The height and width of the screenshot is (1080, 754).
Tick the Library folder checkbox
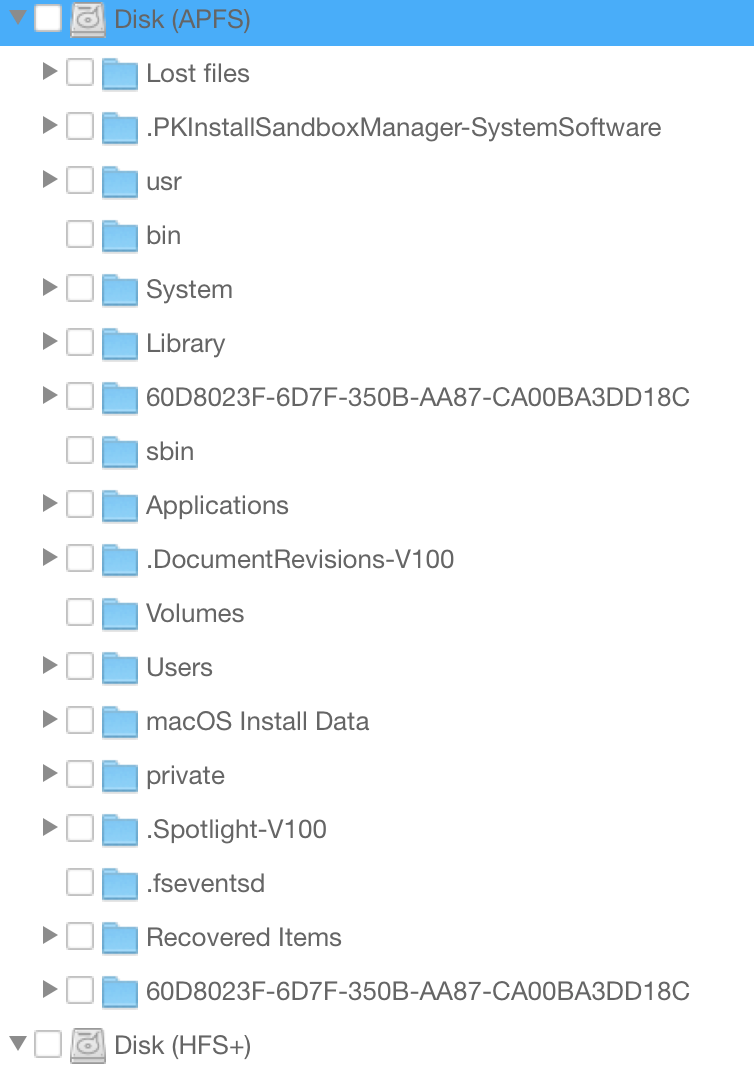point(80,343)
